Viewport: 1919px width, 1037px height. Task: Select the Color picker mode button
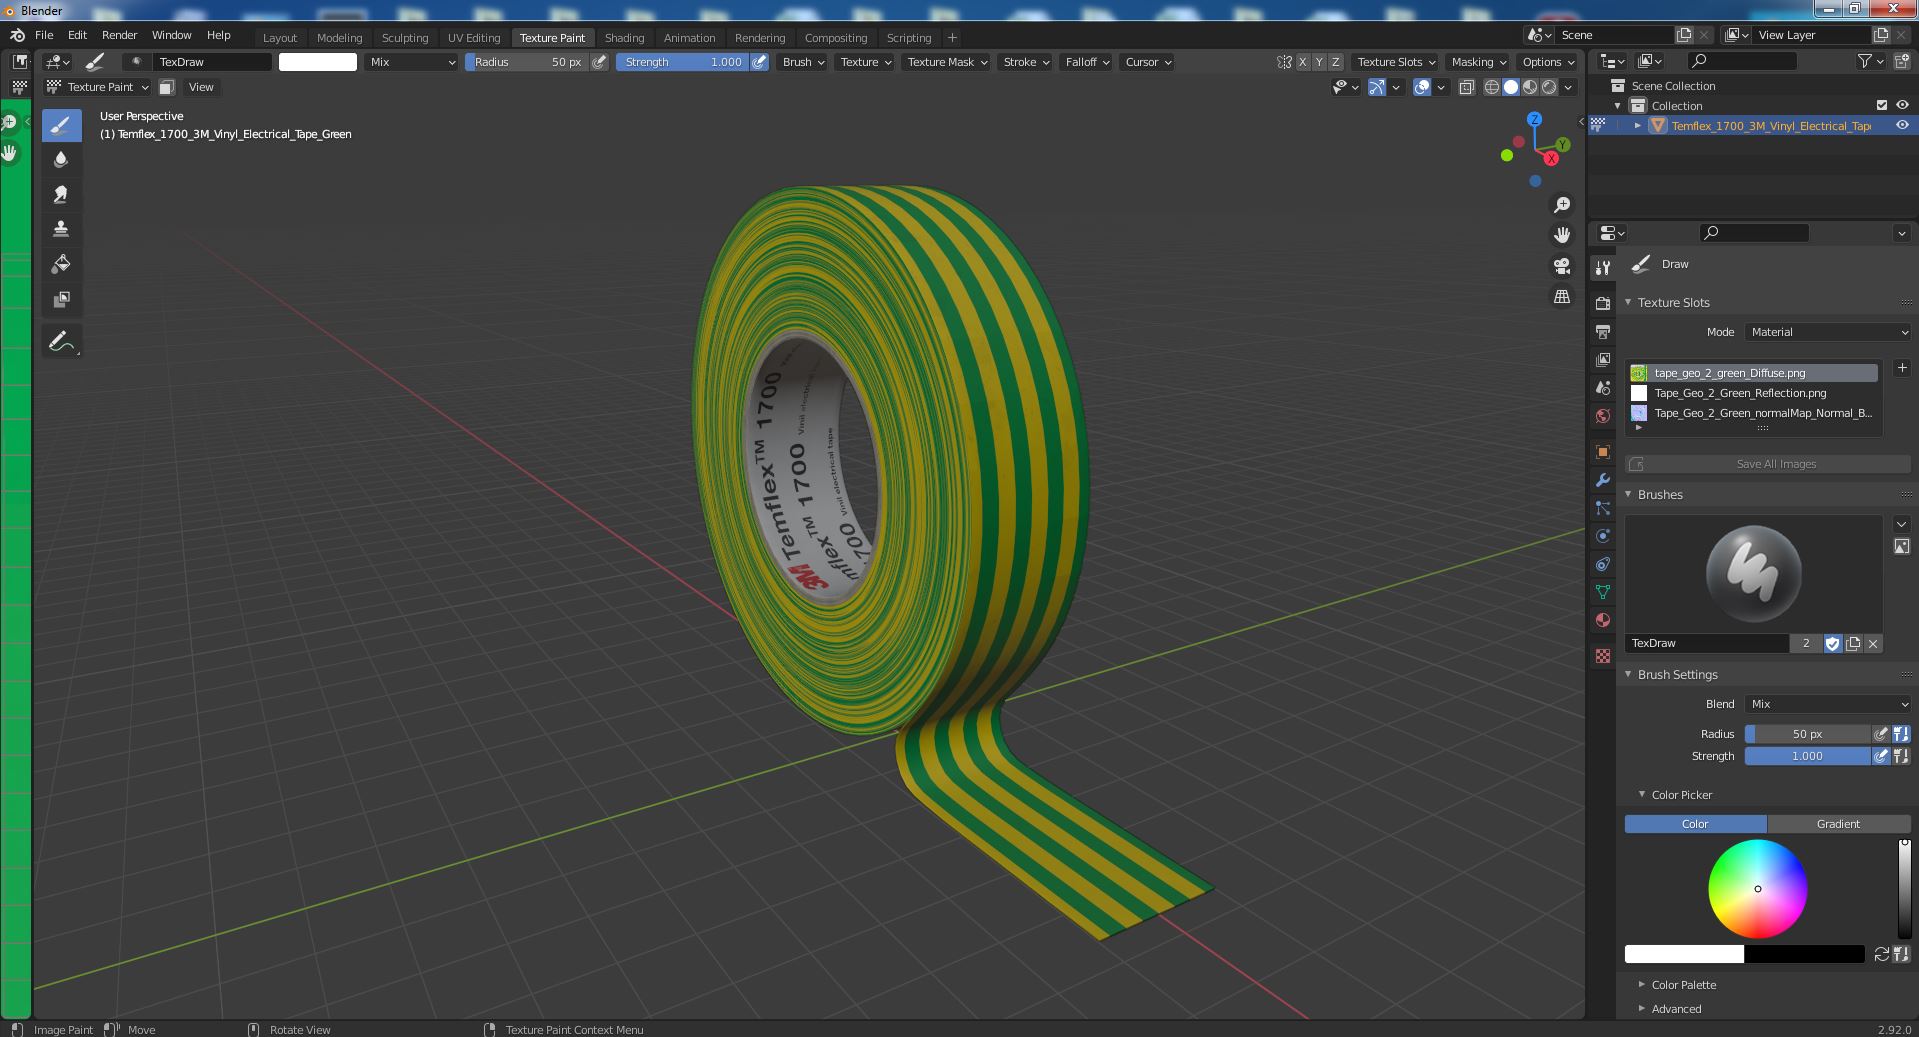pos(1695,824)
